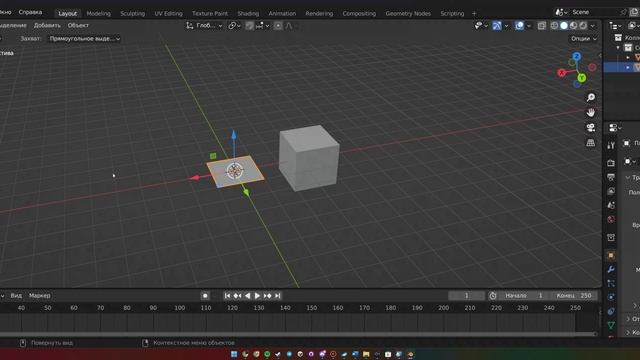Switch to solid viewport shading
Viewport: 640px width, 360px height.
[564, 26]
